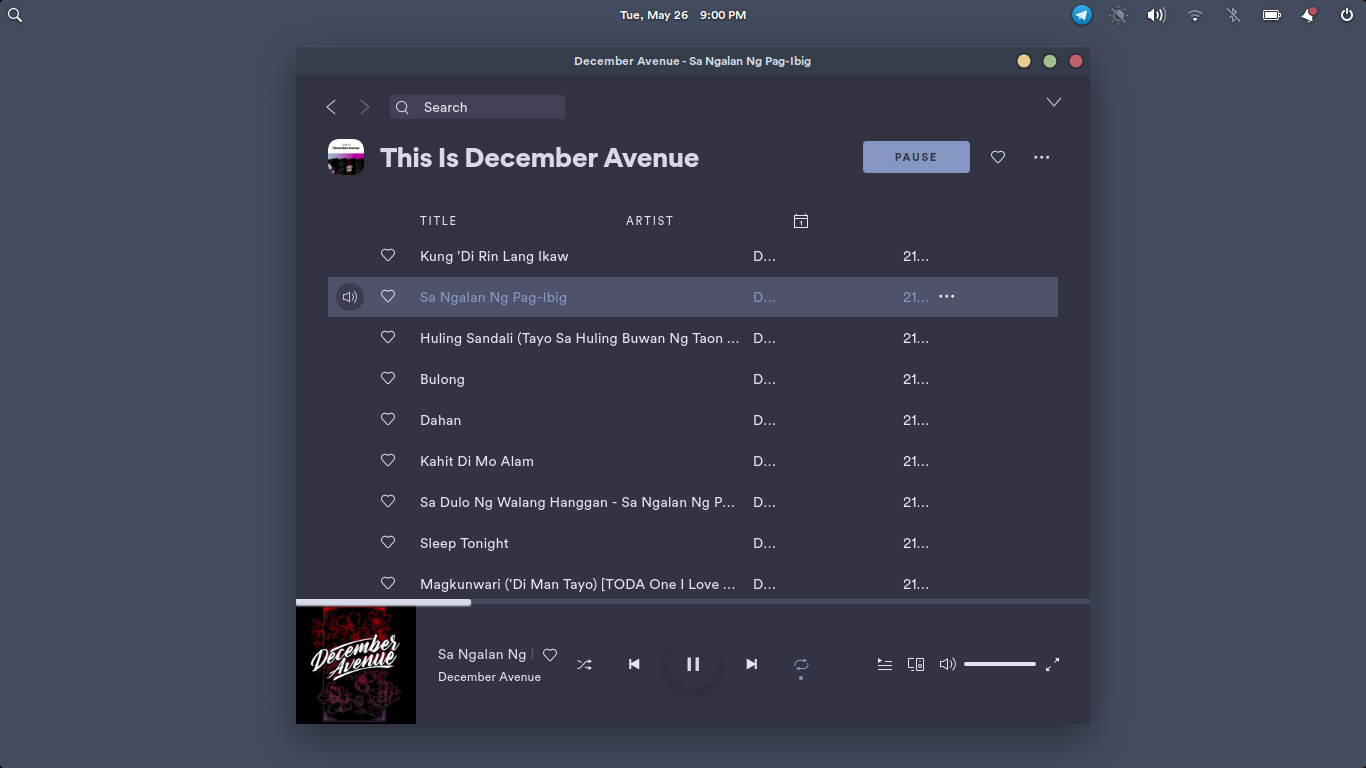Click the highlighted Sa Ngalan Ng Pag-Ibig title
Image resolution: width=1366 pixels, height=768 pixels.
pos(493,298)
